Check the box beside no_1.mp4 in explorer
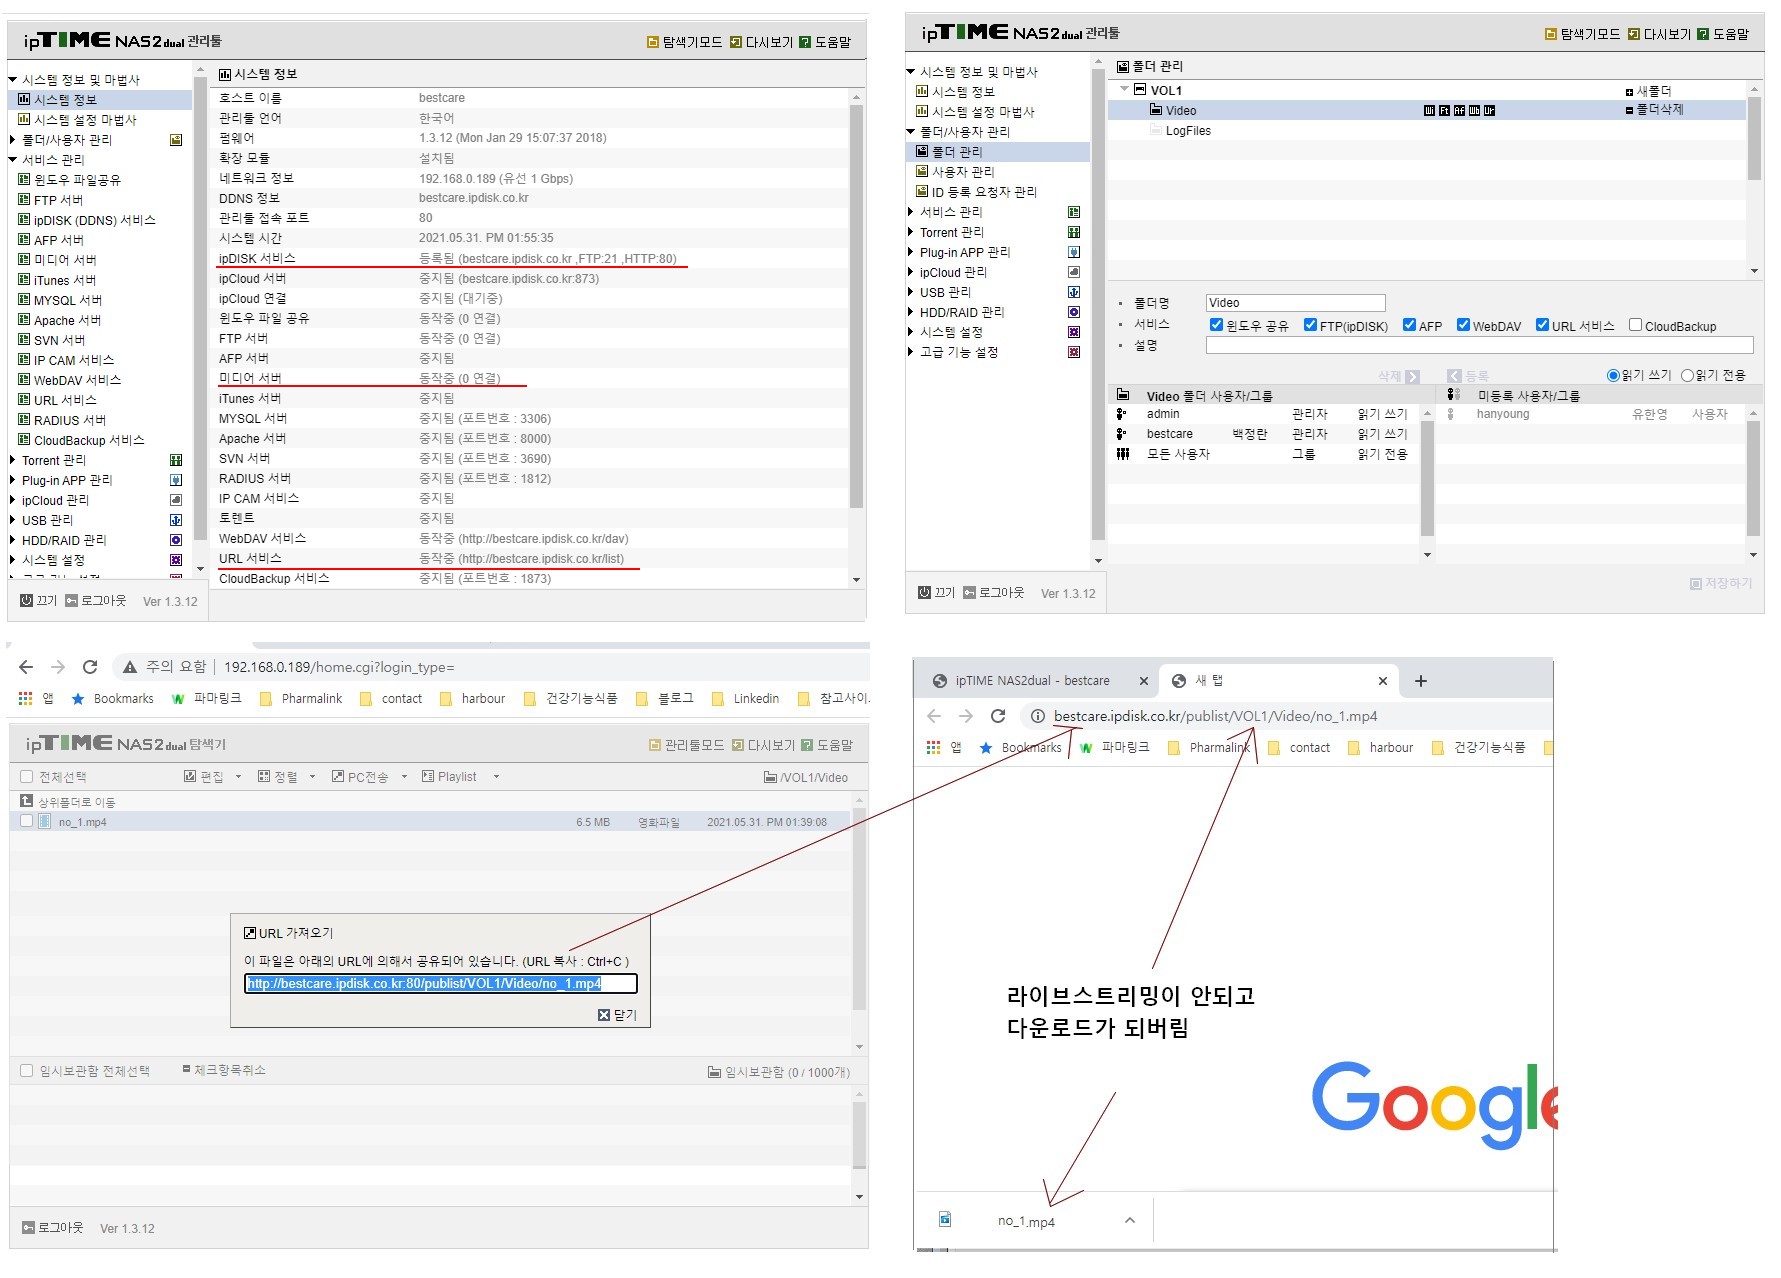The width and height of the screenshot is (1781, 1278). click(27, 821)
